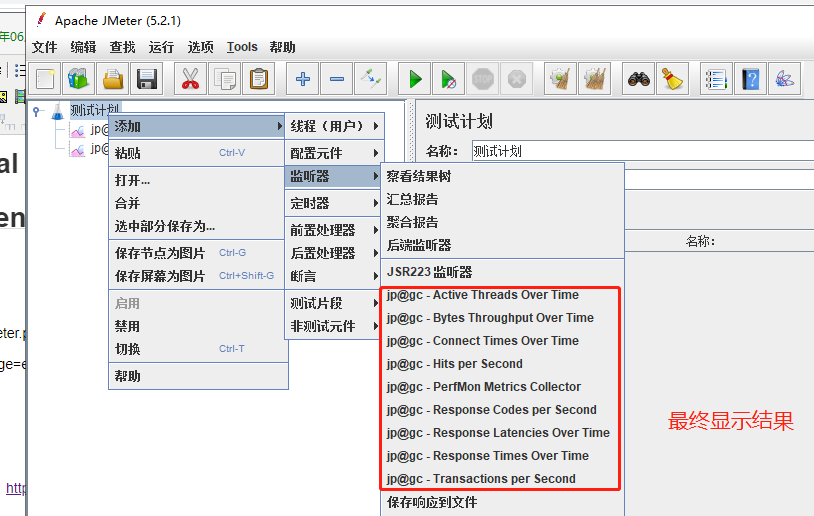Choose 禁用 from the context menu
This screenshot has width=814, height=516.
click(198, 326)
